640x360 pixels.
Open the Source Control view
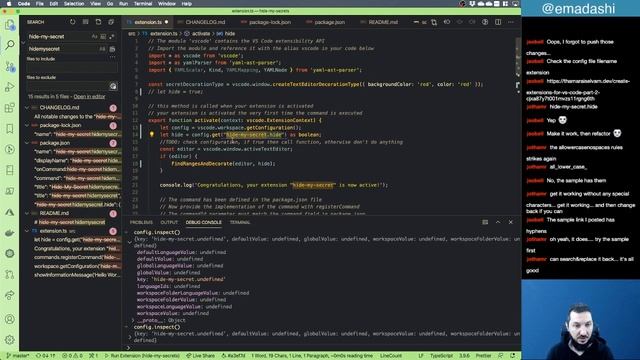point(10,66)
